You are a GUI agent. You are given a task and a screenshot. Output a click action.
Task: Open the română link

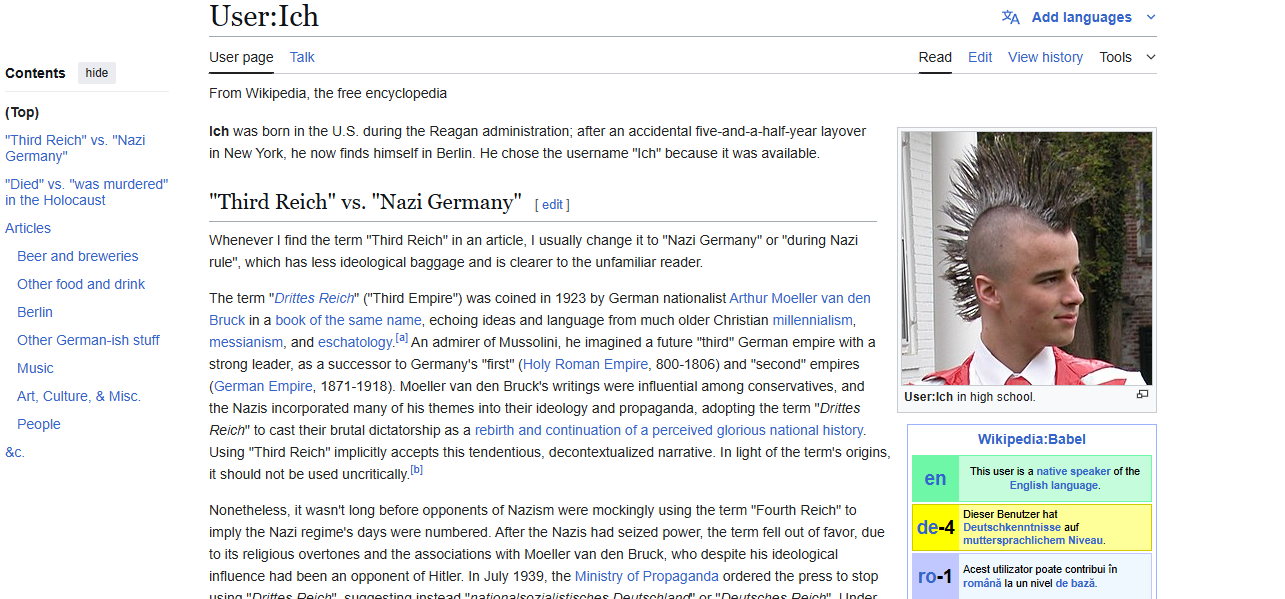[x=984, y=583]
